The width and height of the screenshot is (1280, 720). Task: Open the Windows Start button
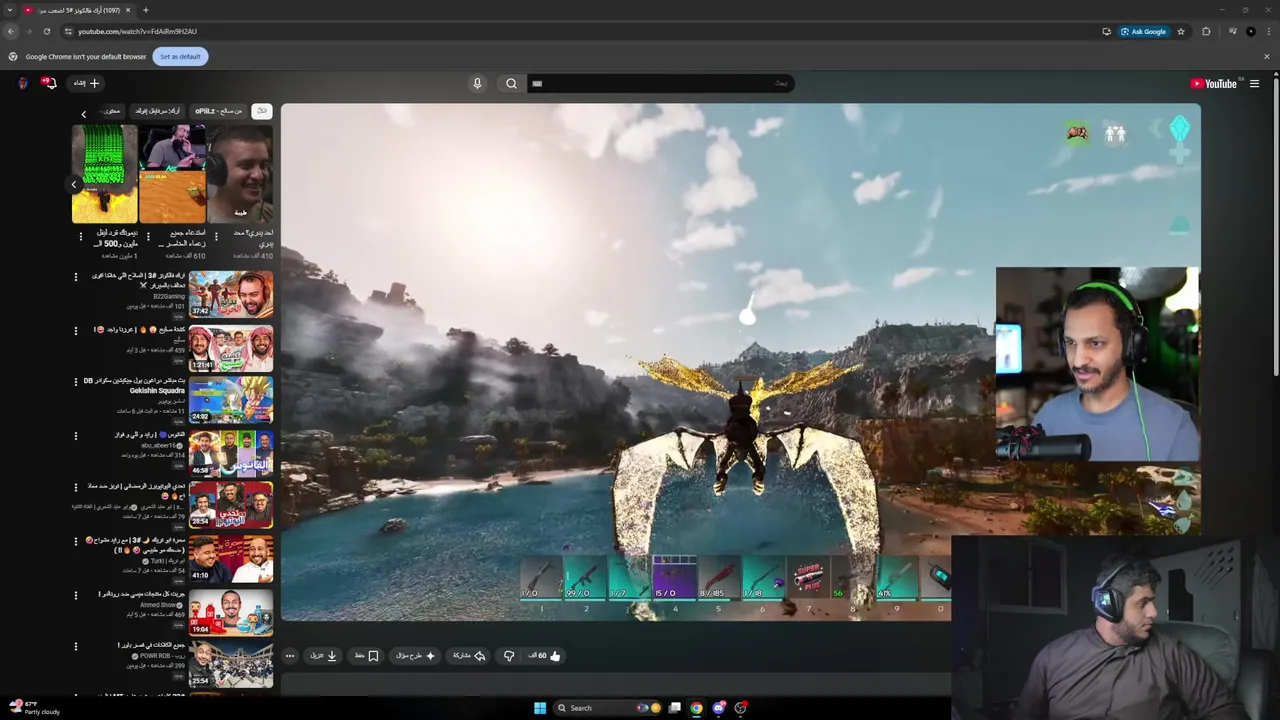coord(540,708)
